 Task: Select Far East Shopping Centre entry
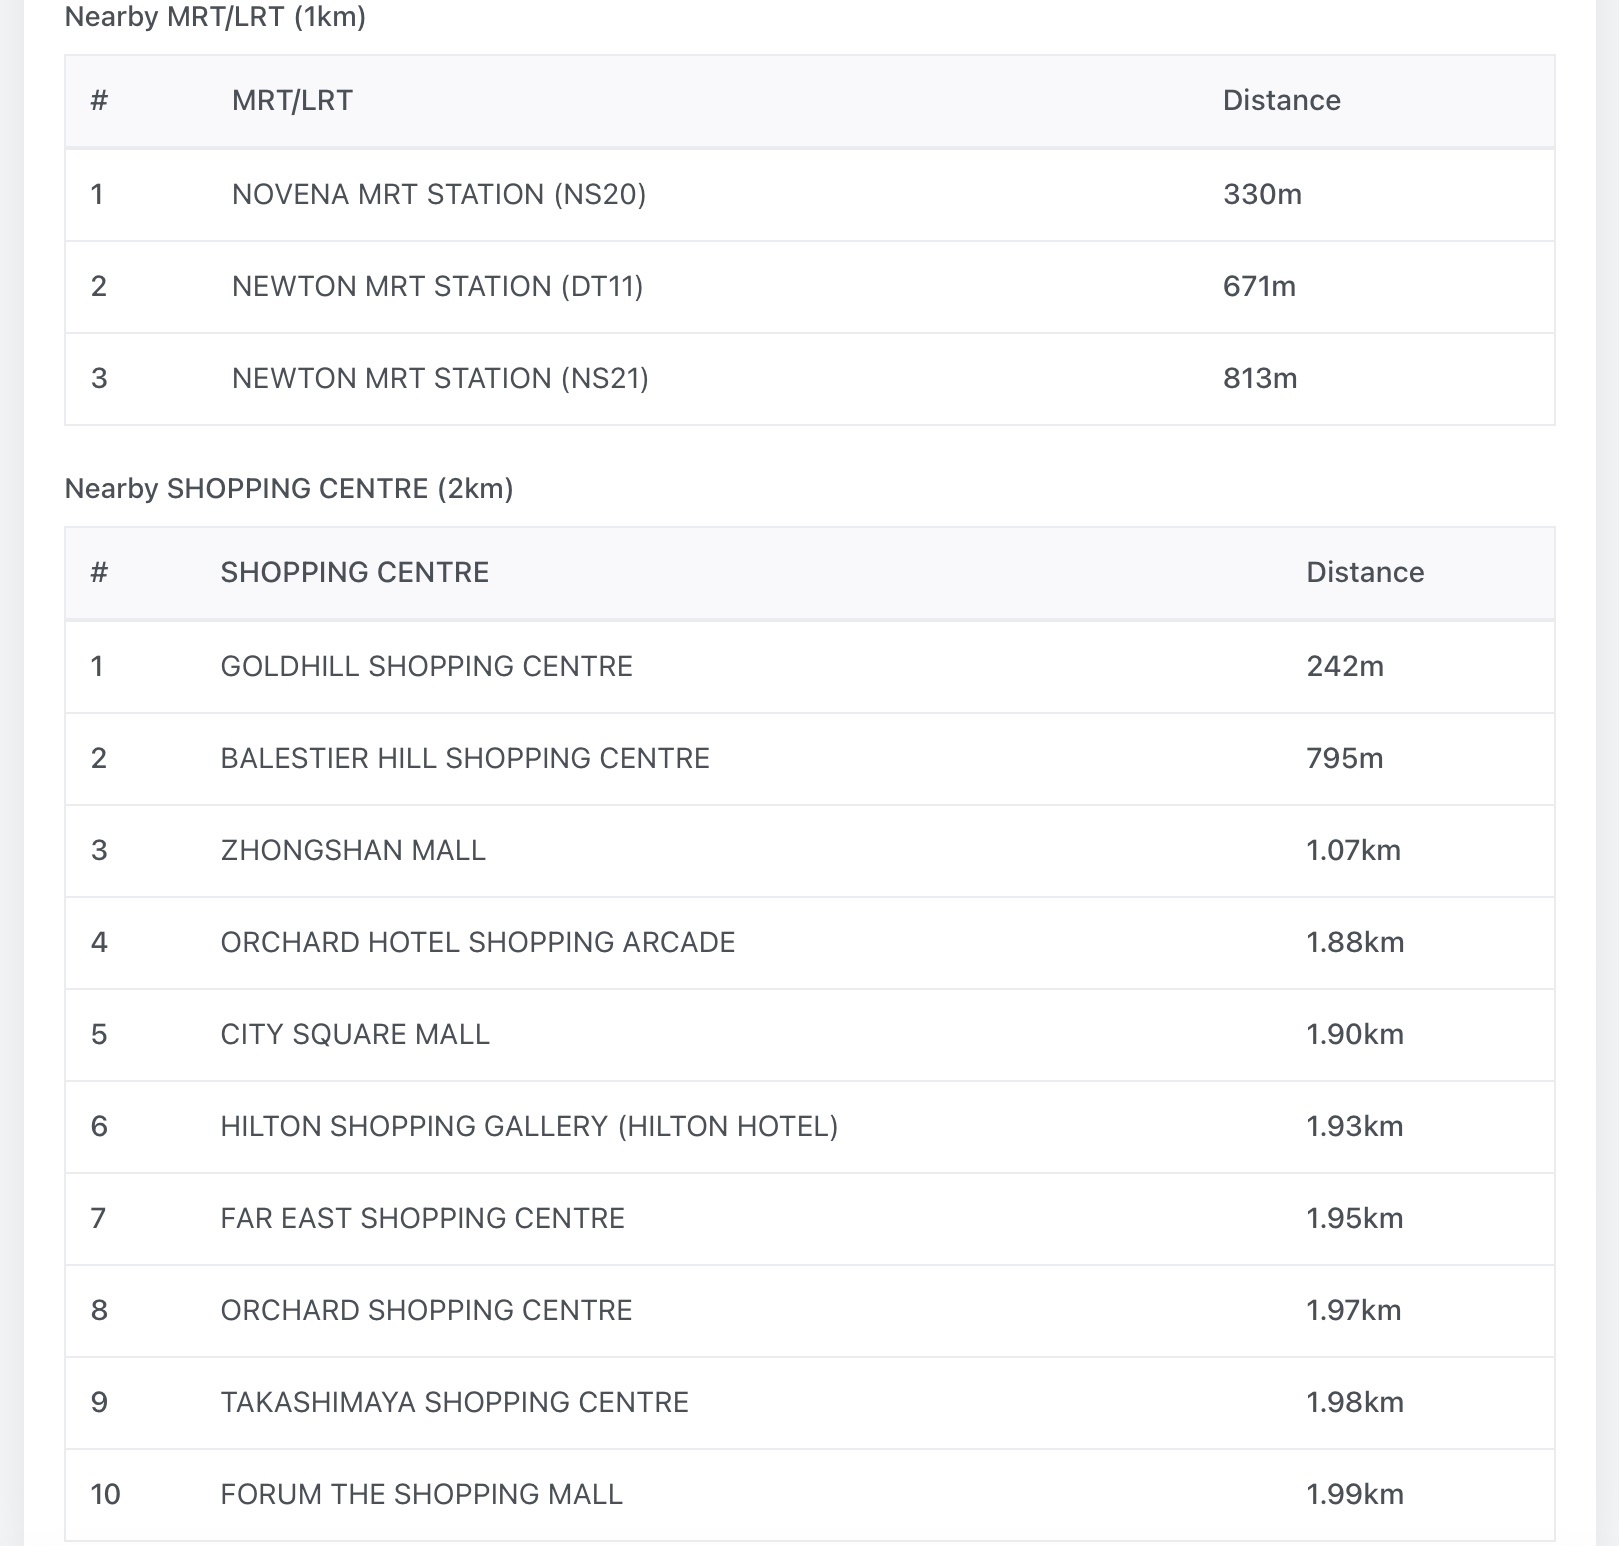pyautogui.click(x=422, y=1218)
